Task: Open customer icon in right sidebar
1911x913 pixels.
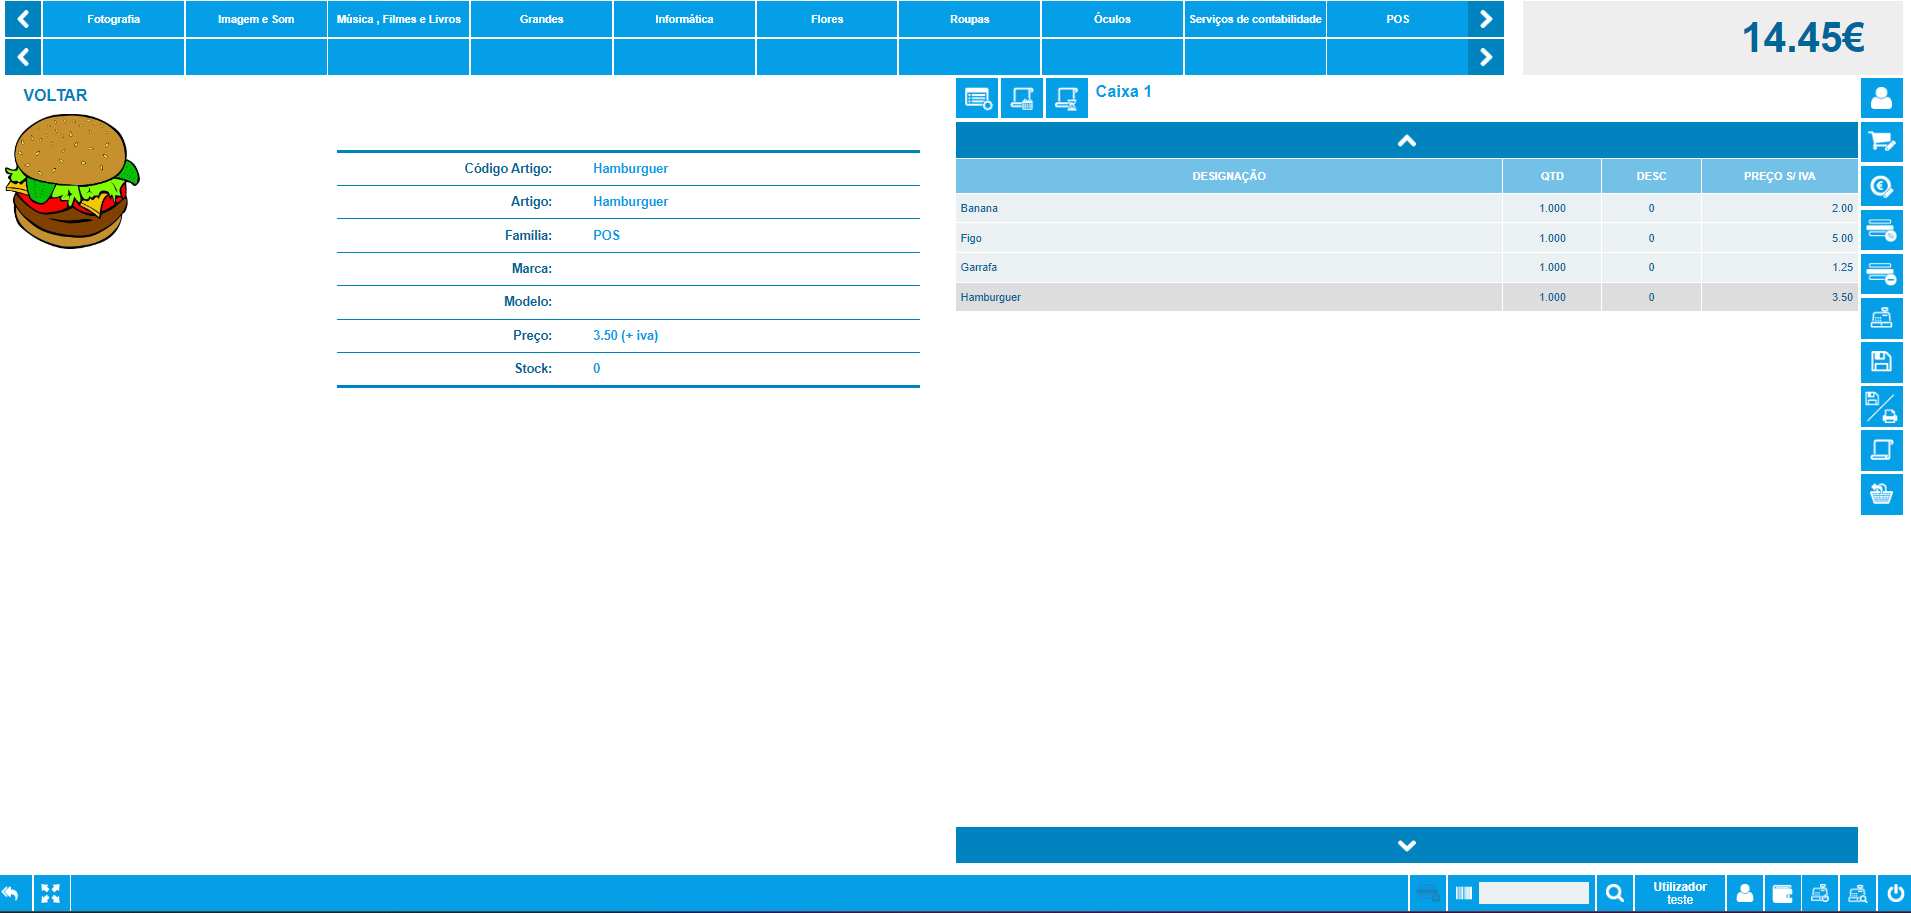Action: [1881, 98]
